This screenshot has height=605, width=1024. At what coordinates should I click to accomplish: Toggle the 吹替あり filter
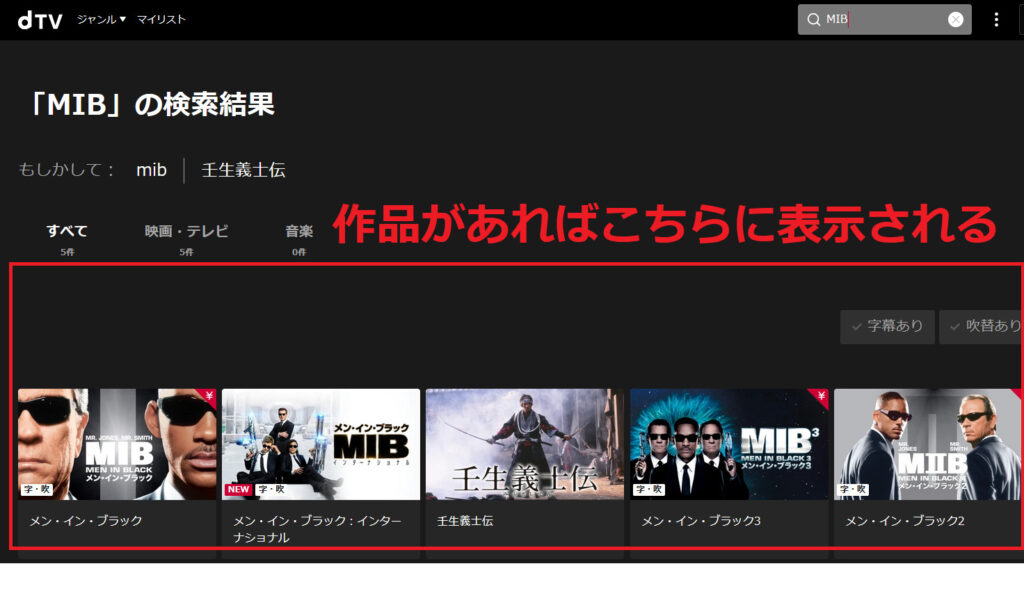pos(981,326)
